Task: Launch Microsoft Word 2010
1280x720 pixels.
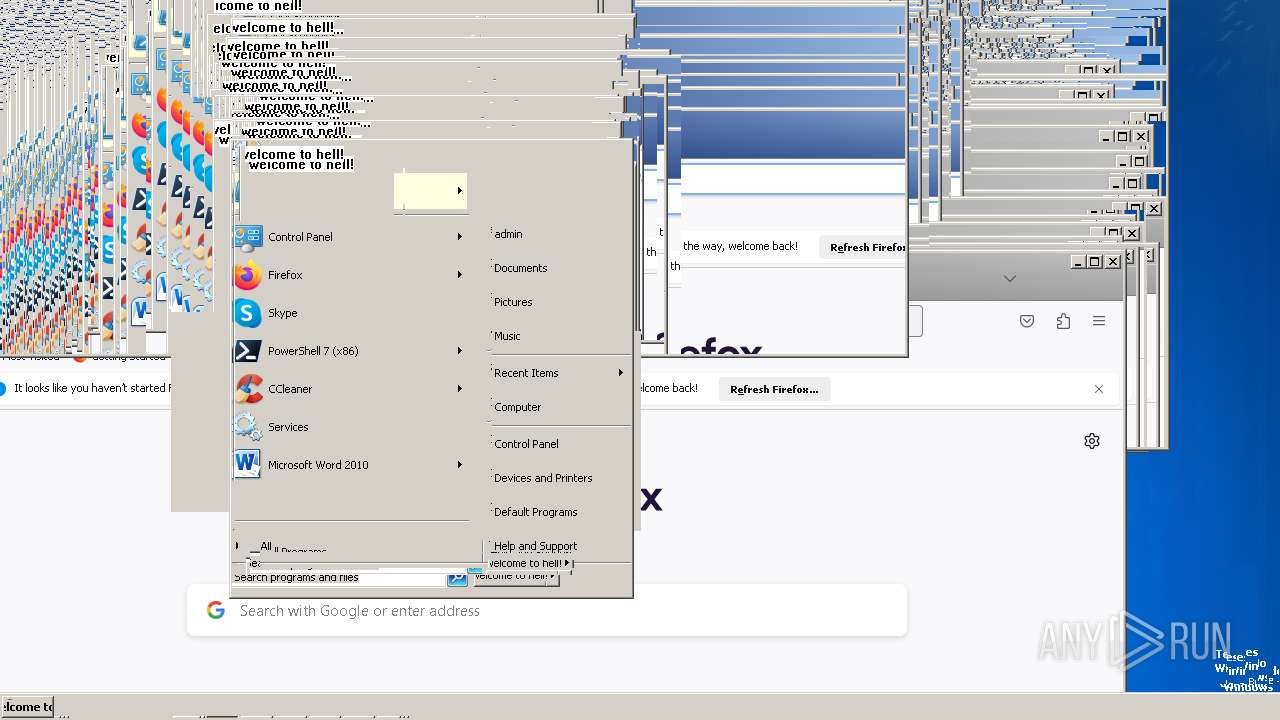Action: pos(350,465)
